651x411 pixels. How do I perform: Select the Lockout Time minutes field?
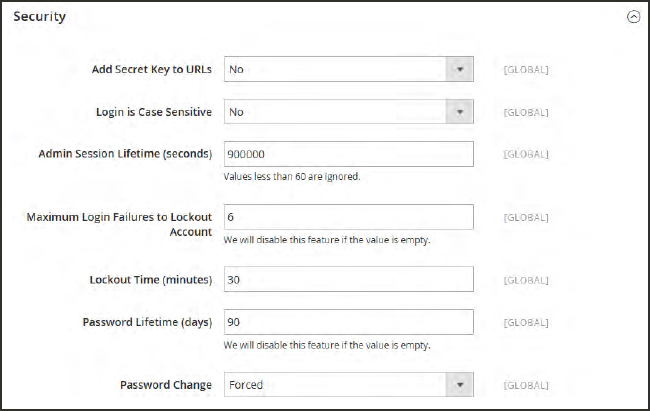point(348,279)
